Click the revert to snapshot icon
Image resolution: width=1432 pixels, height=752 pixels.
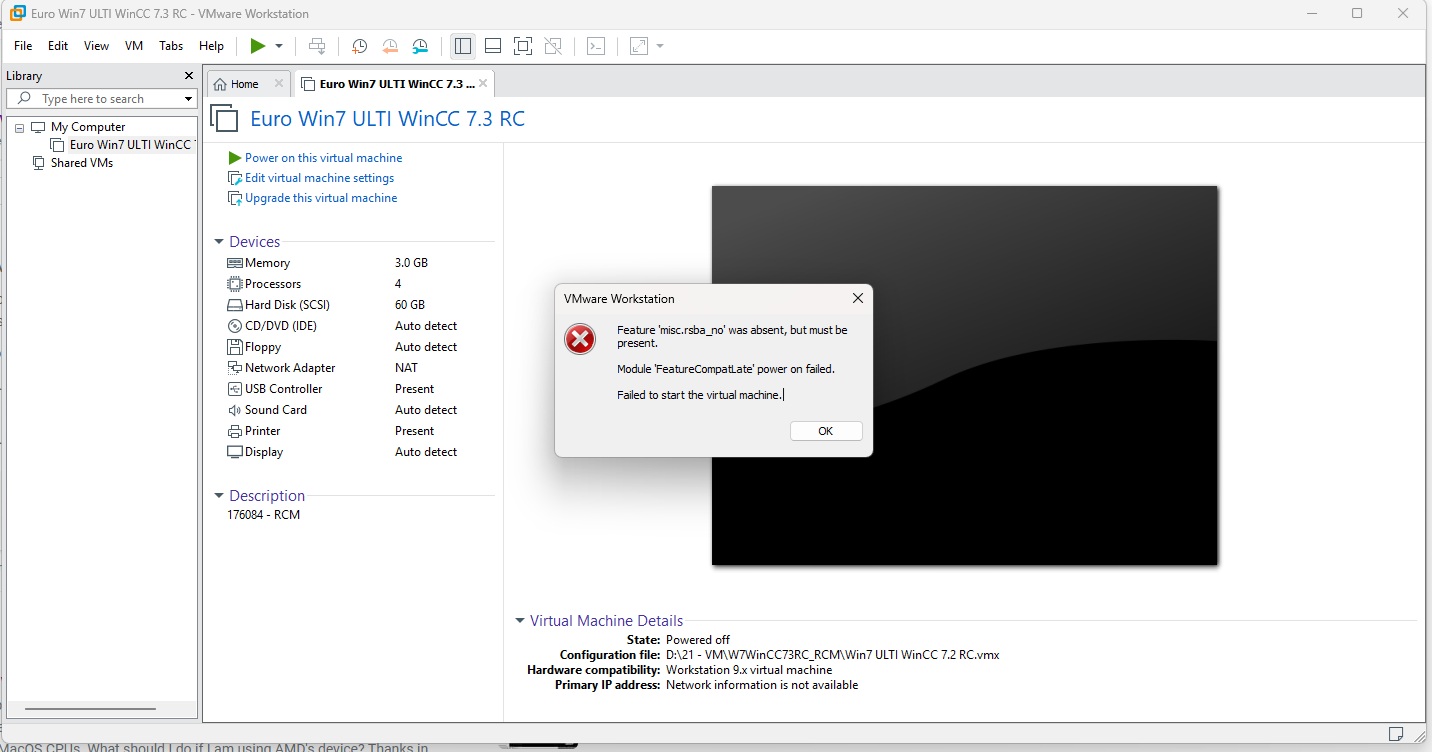click(390, 46)
